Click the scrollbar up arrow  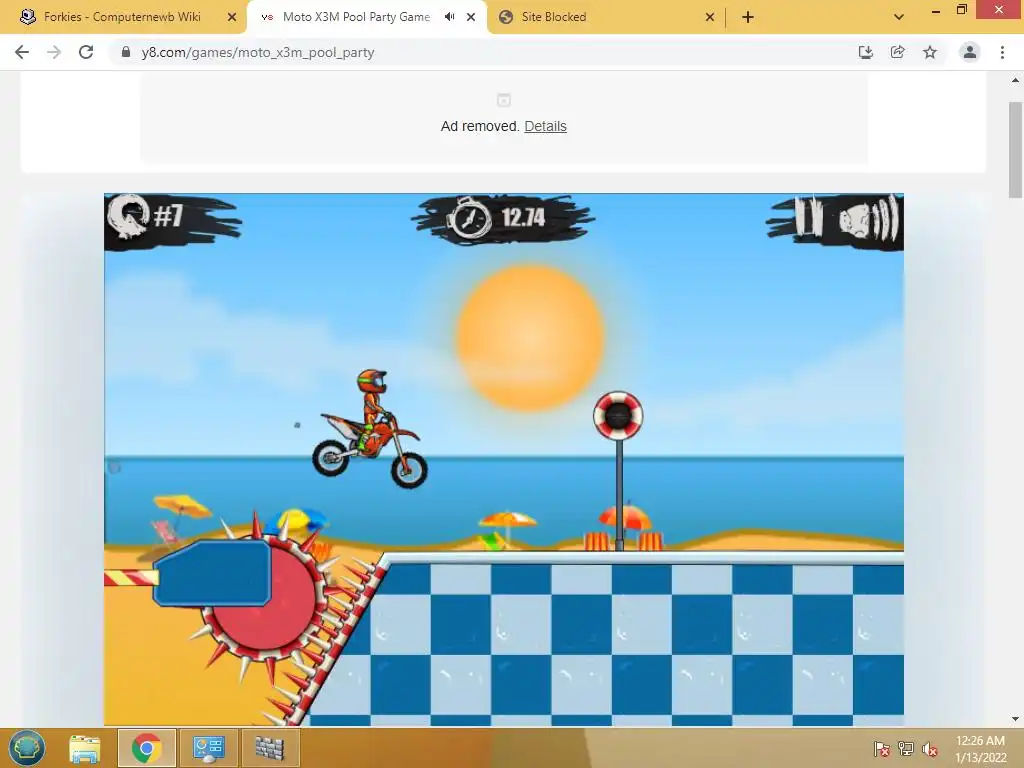(x=1015, y=80)
